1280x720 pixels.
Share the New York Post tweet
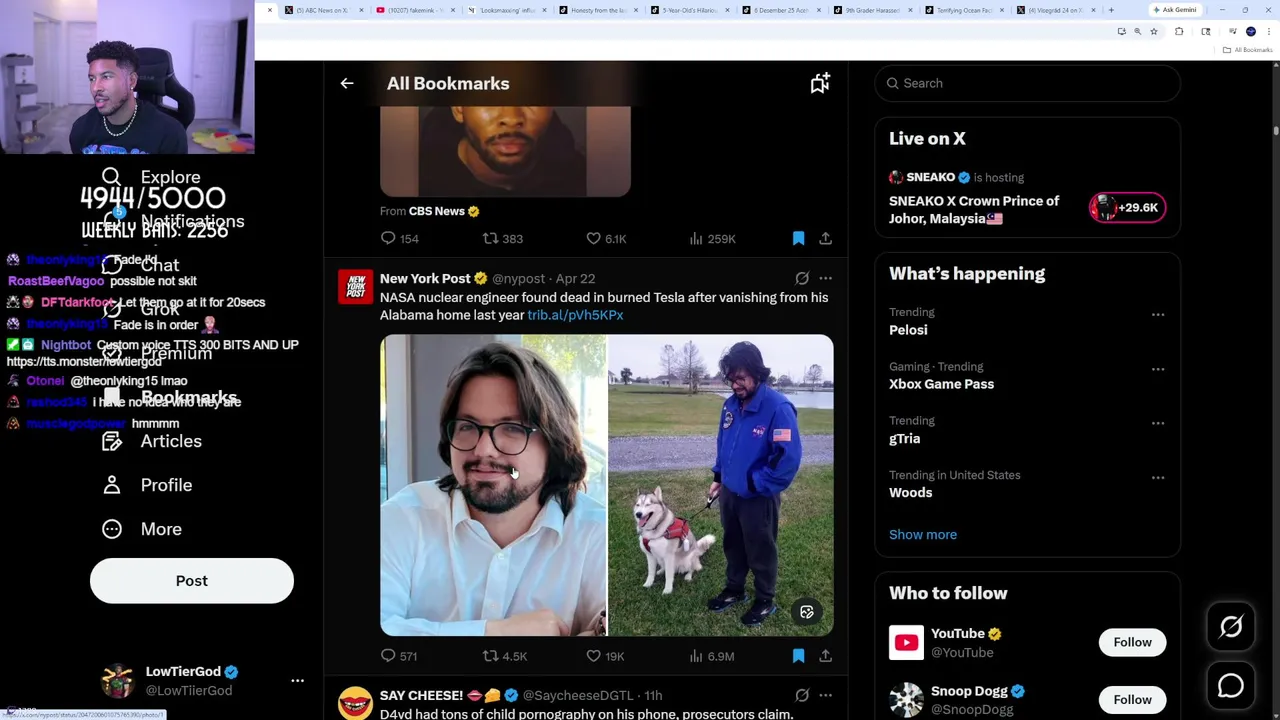[825, 656]
